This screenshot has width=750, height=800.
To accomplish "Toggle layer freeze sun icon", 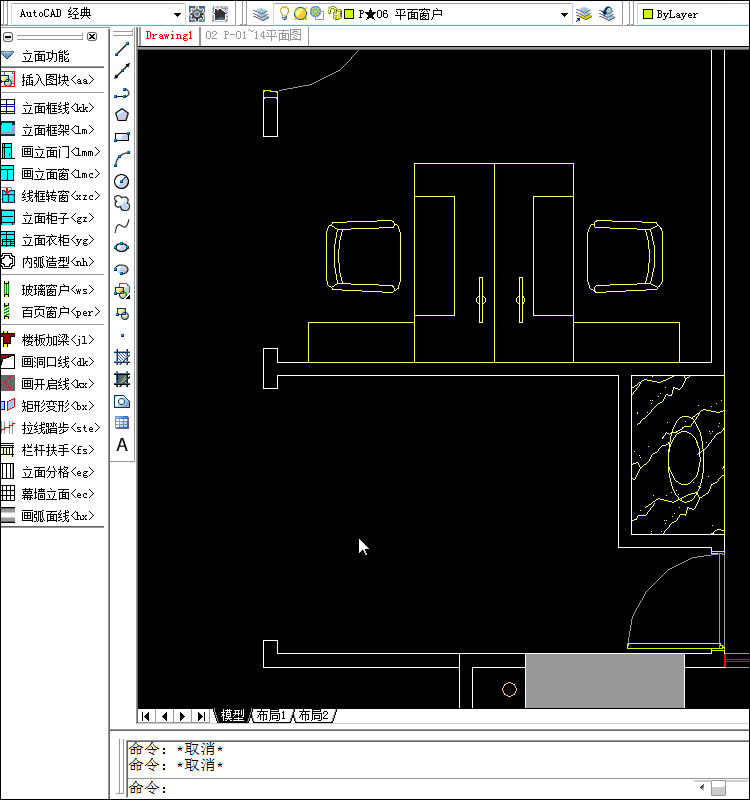I will tap(301, 14).
